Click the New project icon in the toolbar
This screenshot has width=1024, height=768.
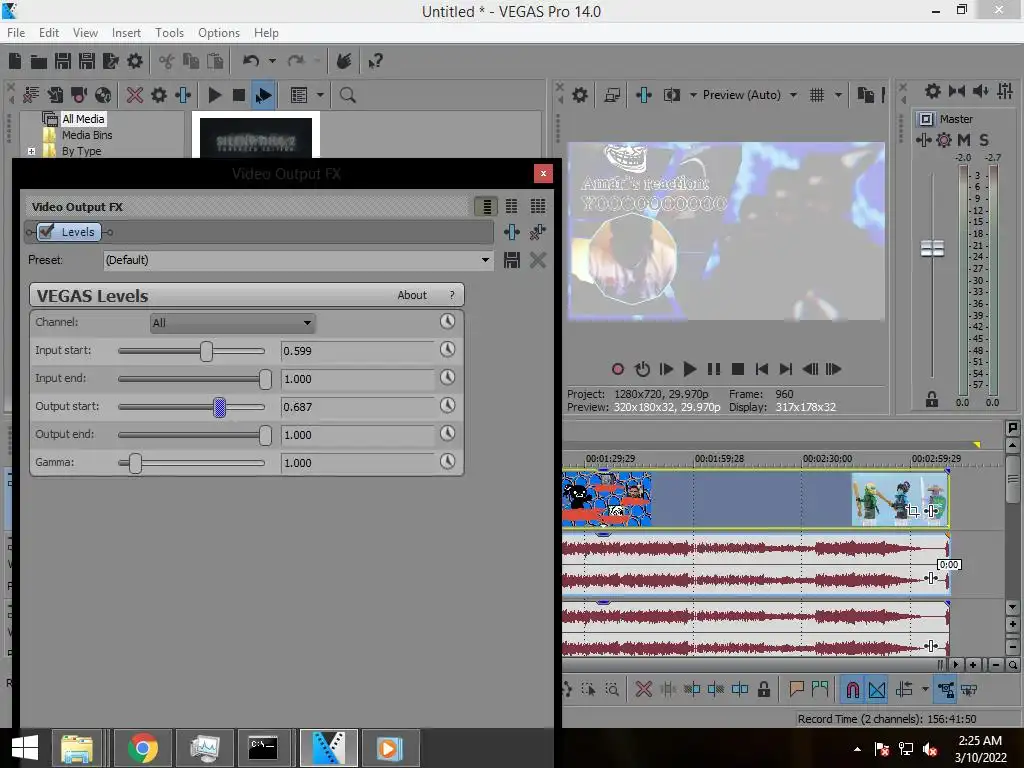(x=15, y=61)
